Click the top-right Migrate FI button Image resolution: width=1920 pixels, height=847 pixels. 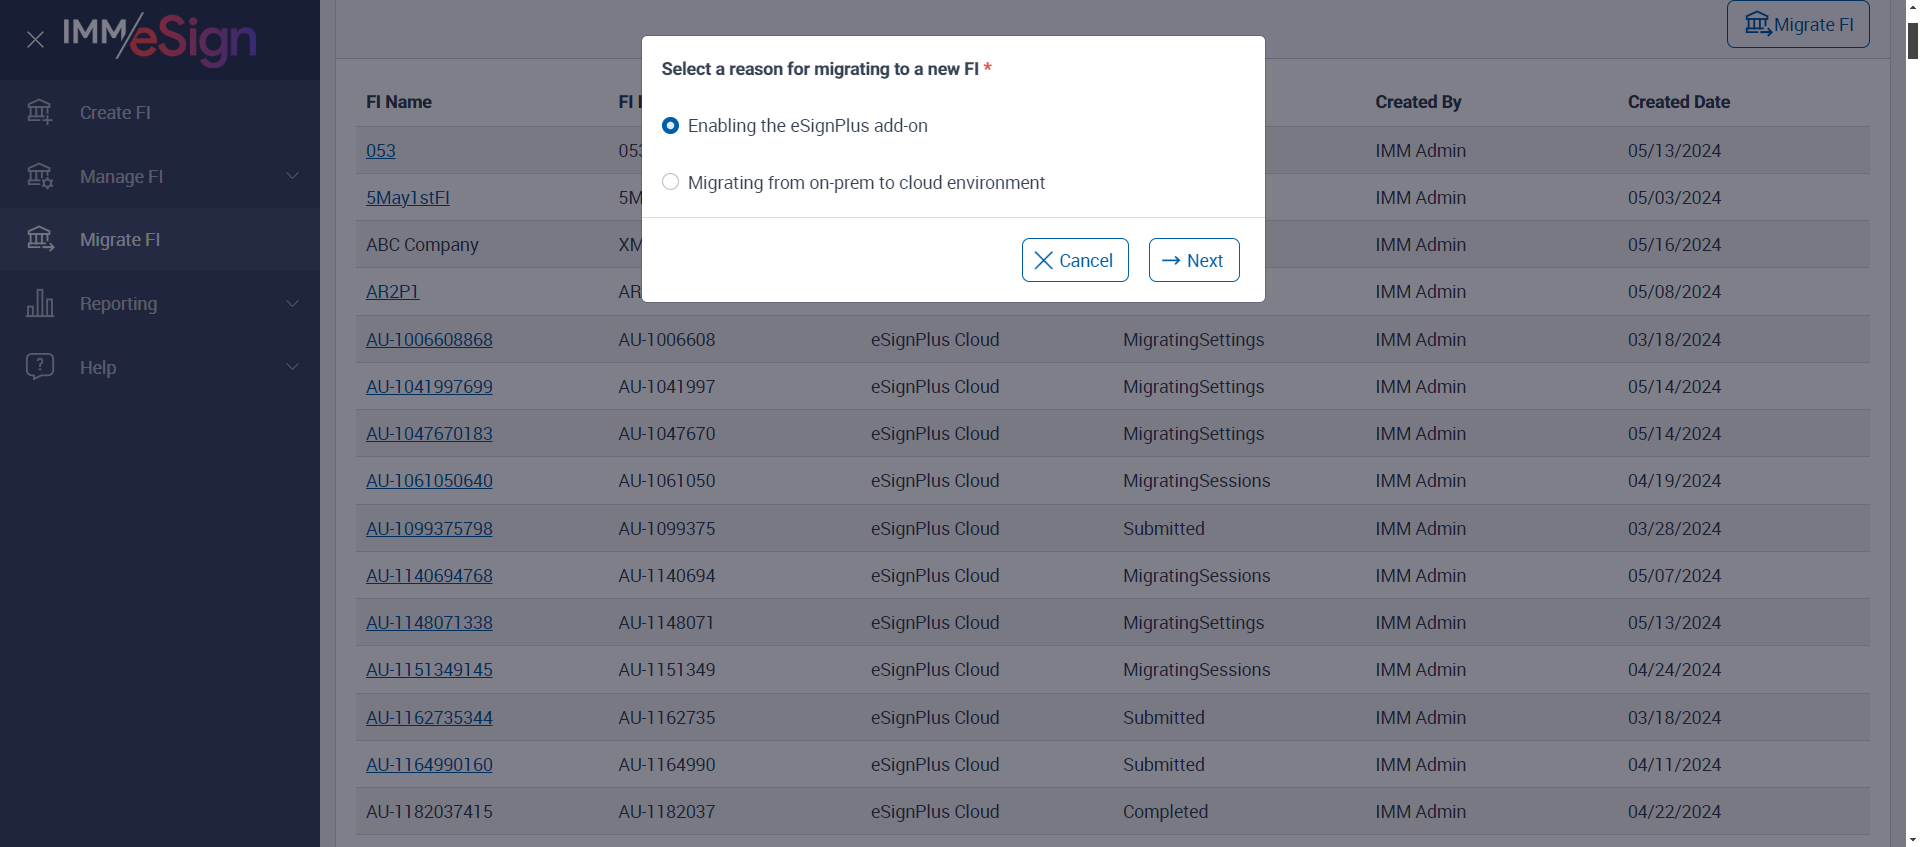[1797, 24]
